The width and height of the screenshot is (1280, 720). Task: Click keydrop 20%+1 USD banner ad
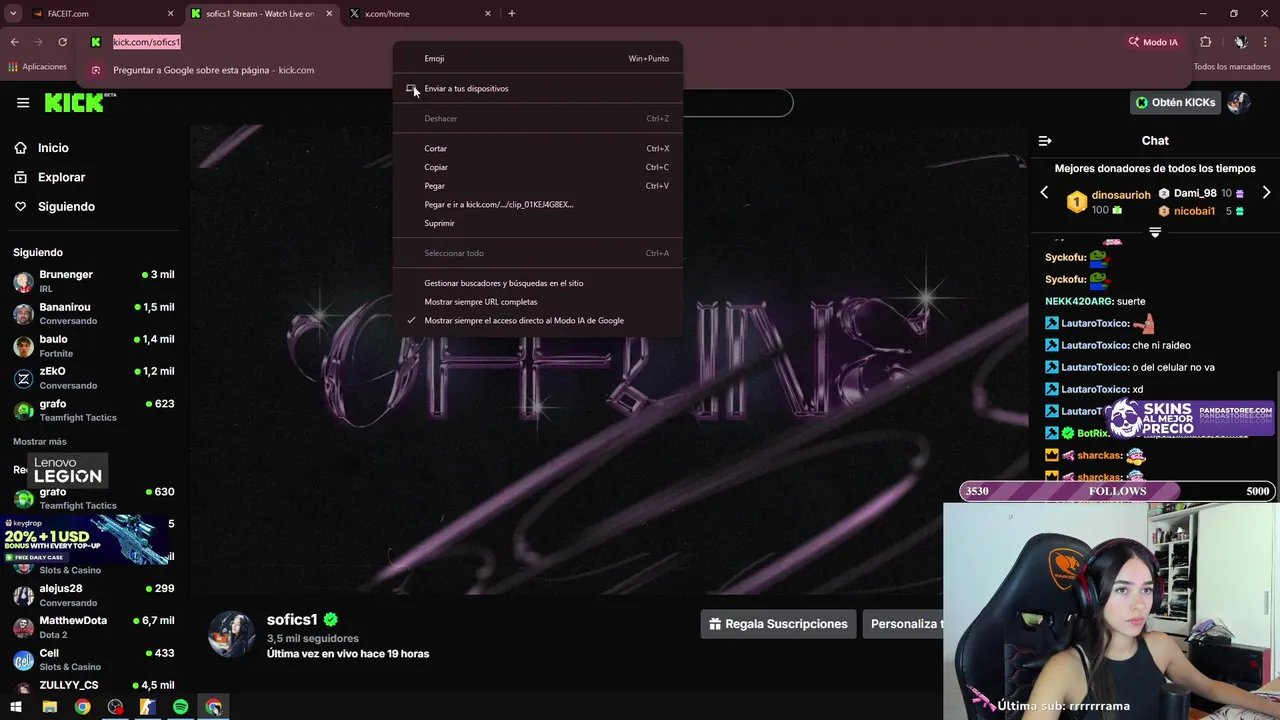point(84,540)
